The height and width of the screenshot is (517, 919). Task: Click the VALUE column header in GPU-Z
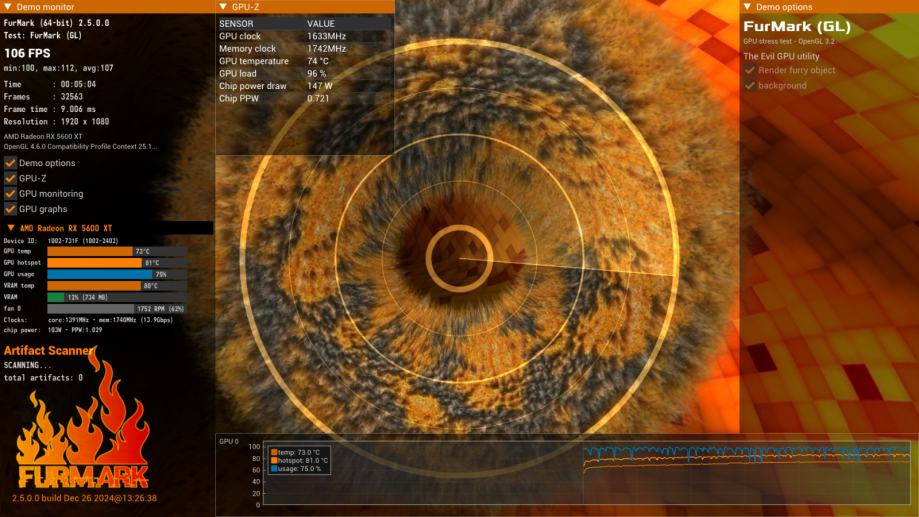tap(321, 23)
